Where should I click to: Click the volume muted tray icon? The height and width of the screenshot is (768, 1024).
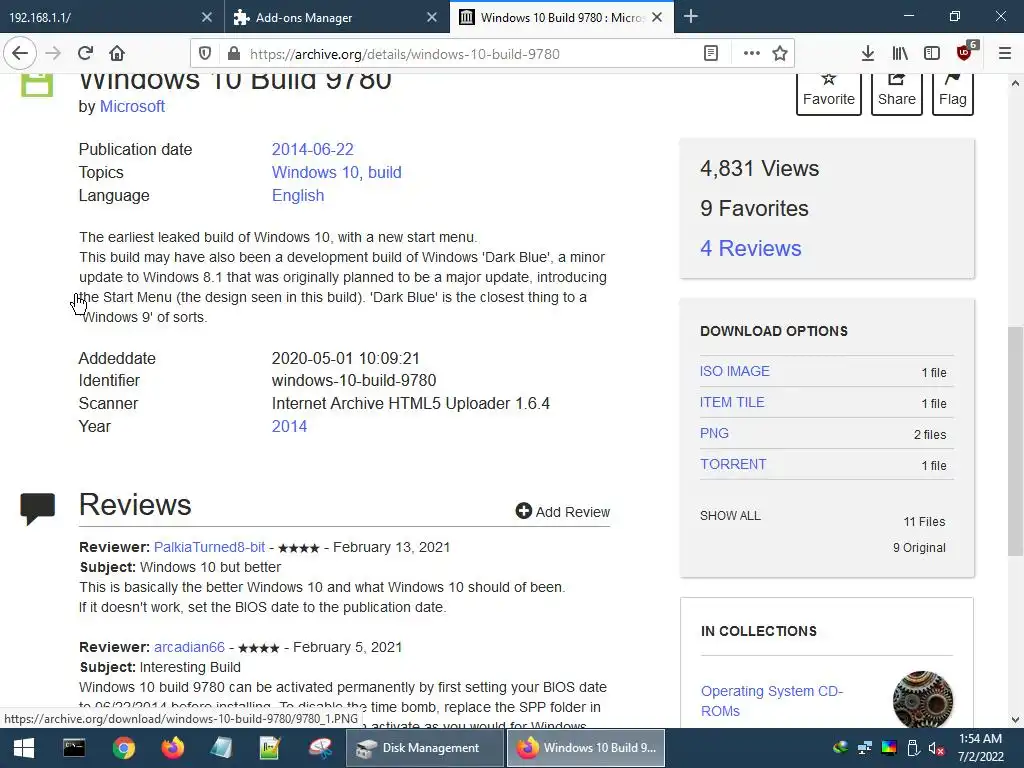click(937, 748)
